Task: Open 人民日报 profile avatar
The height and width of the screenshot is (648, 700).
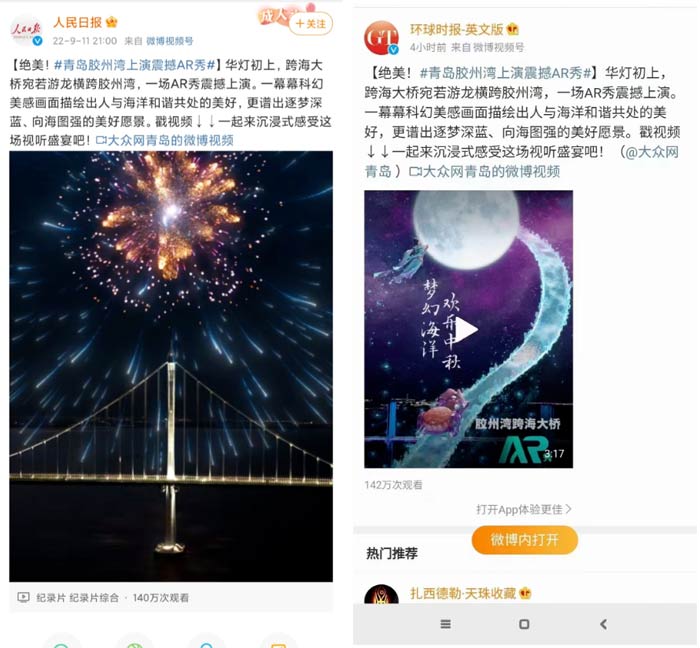Action: (26, 30)
